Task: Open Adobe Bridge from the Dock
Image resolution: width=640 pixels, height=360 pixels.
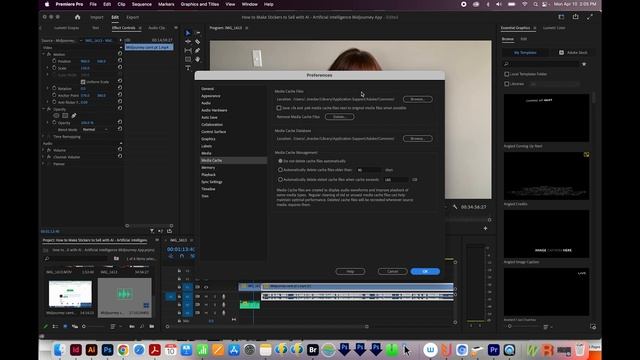Action: [313, 350]
